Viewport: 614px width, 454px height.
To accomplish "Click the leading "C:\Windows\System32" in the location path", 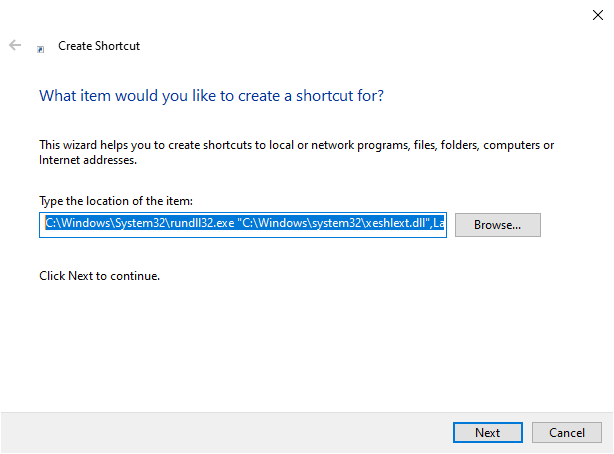I will [105, 223].
